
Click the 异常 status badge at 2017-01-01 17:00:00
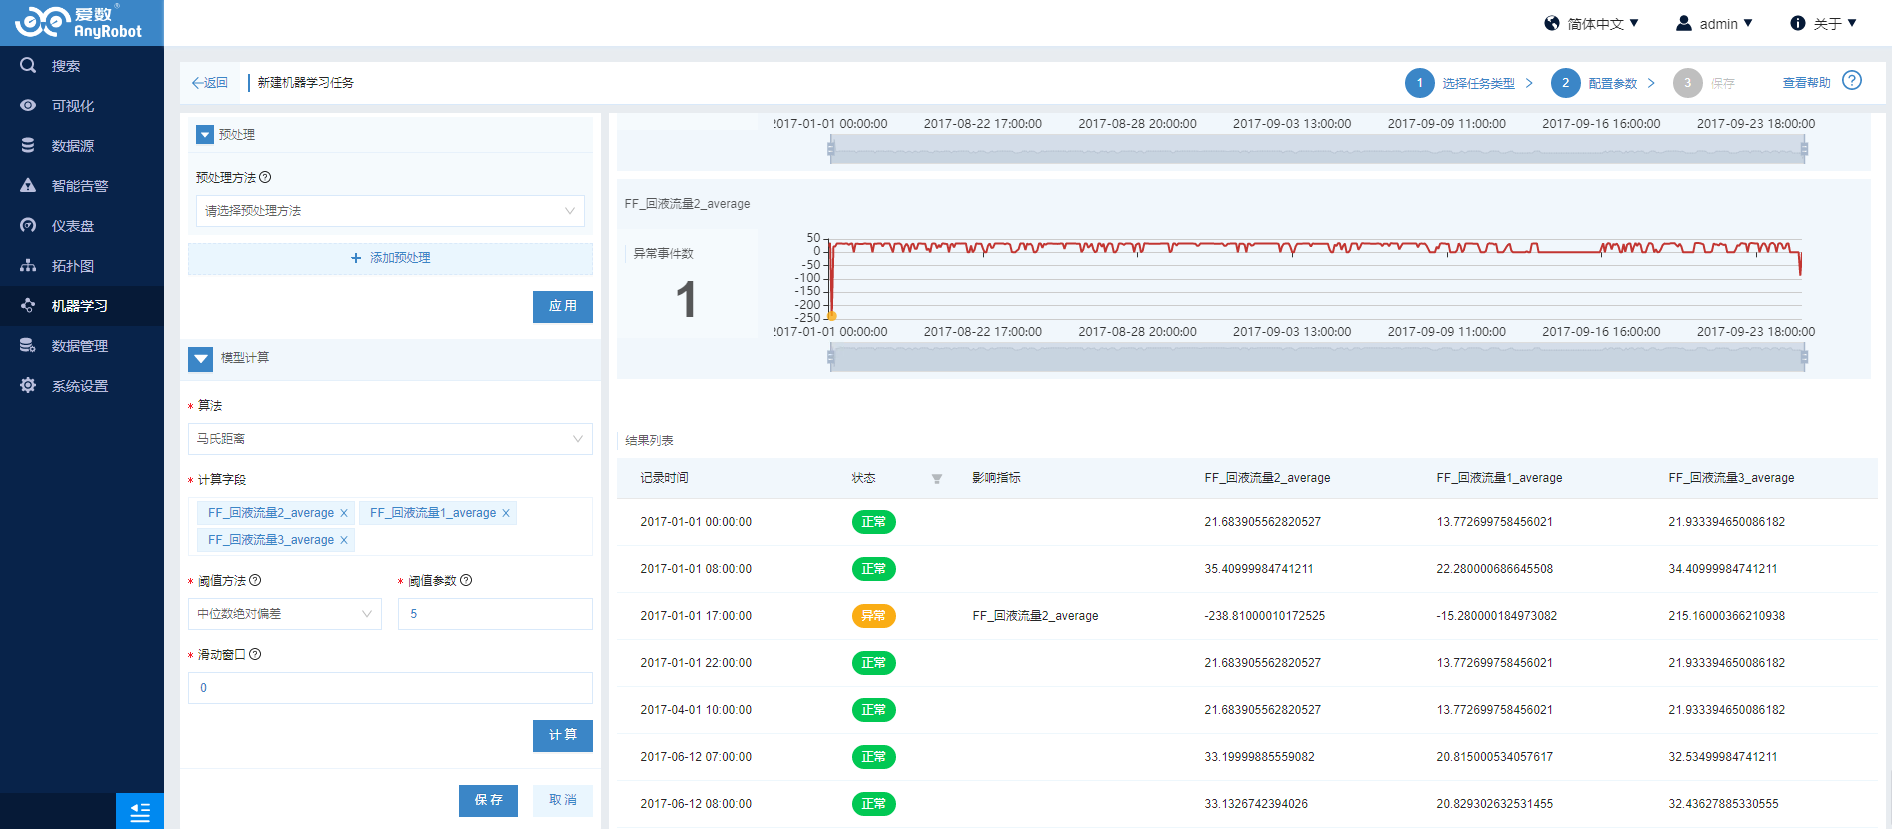click(x=873, y=616)
